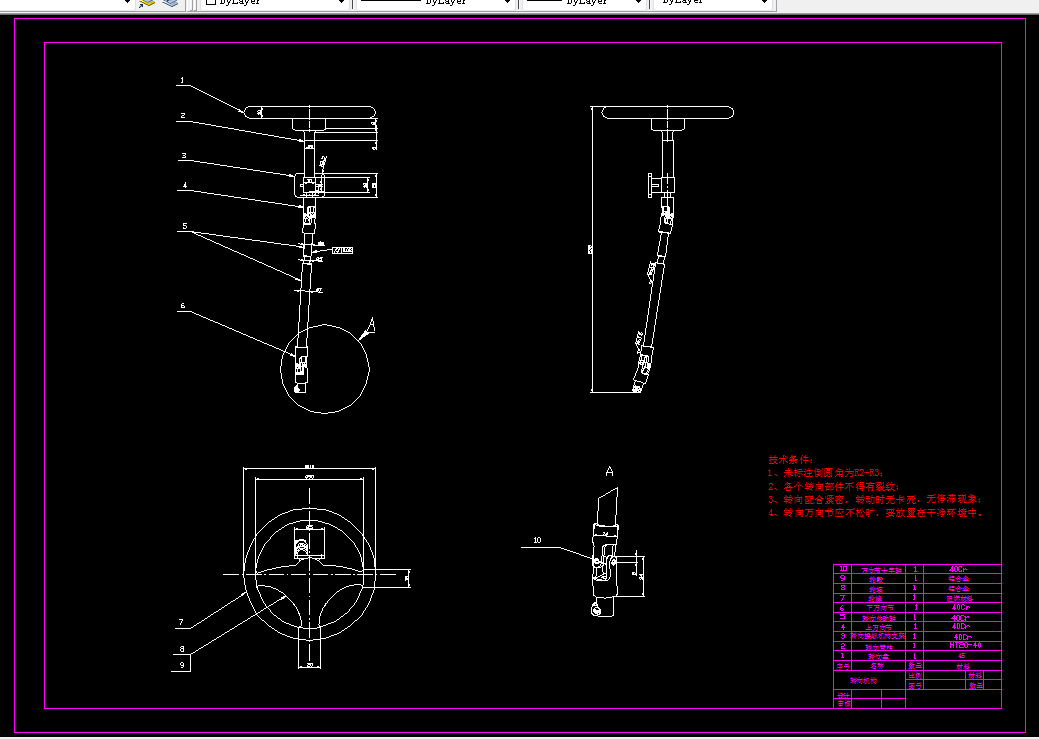Click the layer icon with blue arrow

click(x=147, y=3)
